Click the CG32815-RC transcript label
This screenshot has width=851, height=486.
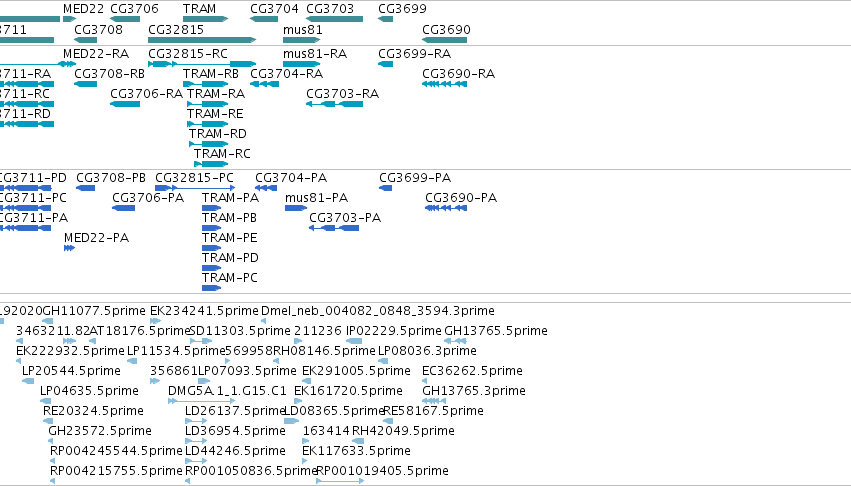[x=188, y=54]
